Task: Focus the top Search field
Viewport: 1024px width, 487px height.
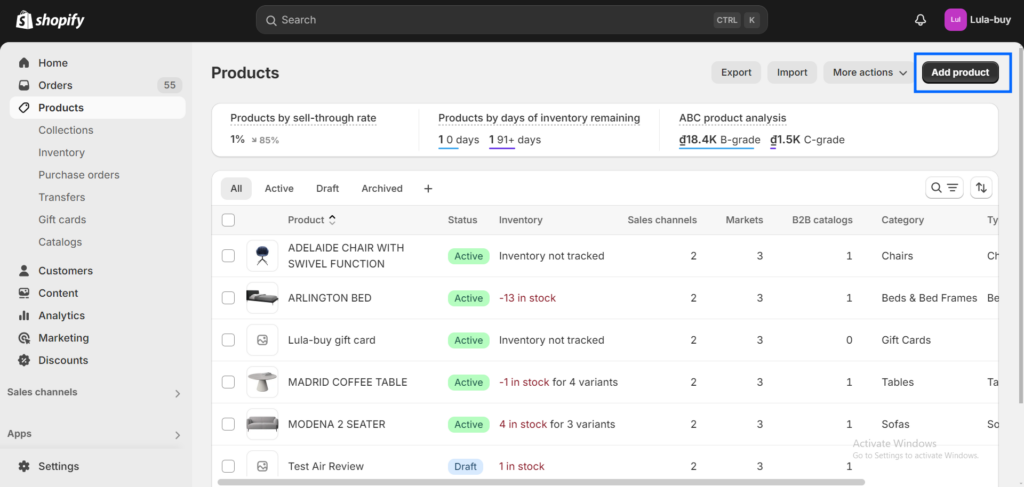Action: [511, 20]
